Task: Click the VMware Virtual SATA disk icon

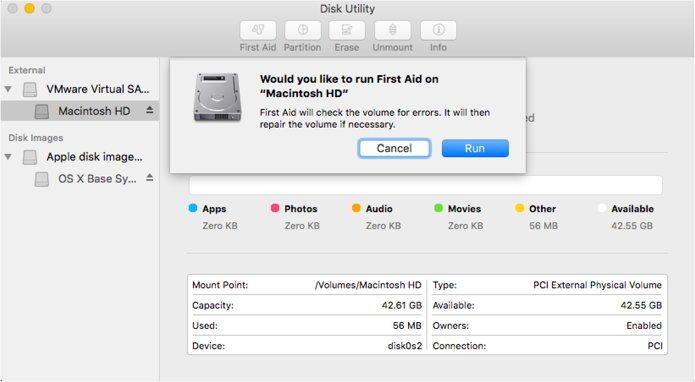Action: coord(30,89)
